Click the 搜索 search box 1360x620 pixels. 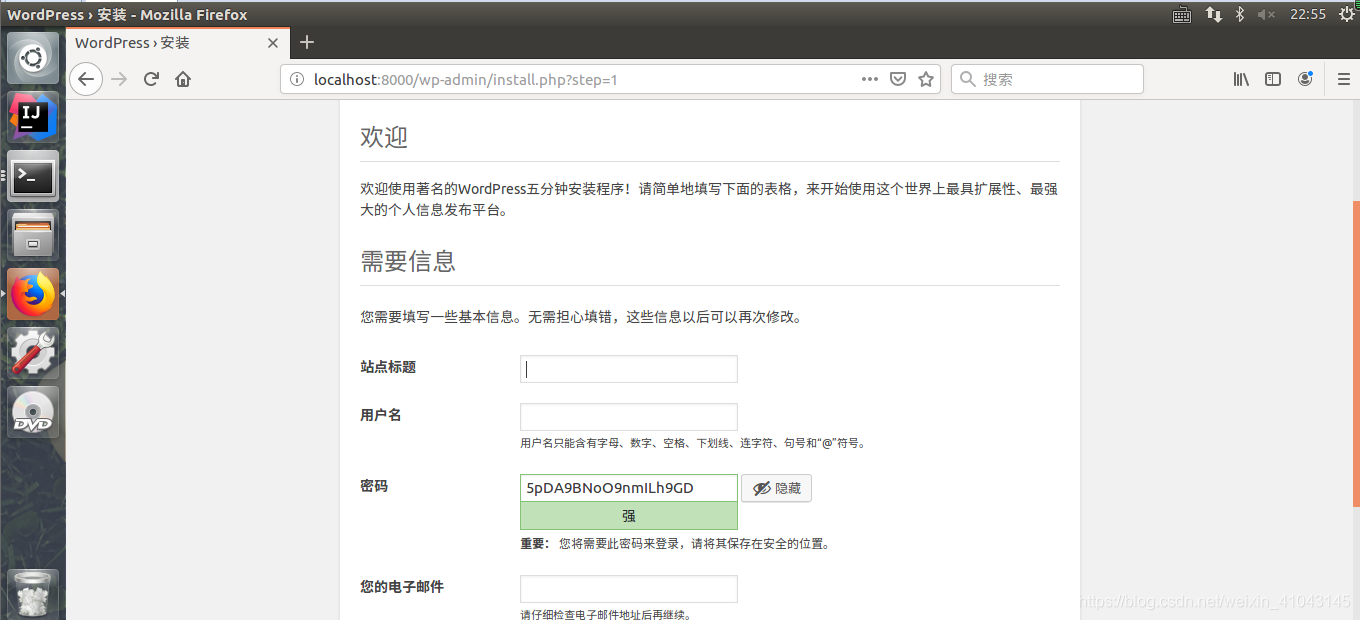pos(1047,79)
